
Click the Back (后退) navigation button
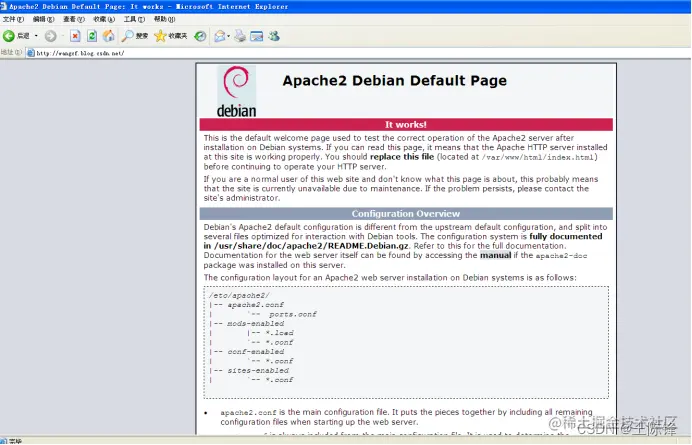coord(16,36)
